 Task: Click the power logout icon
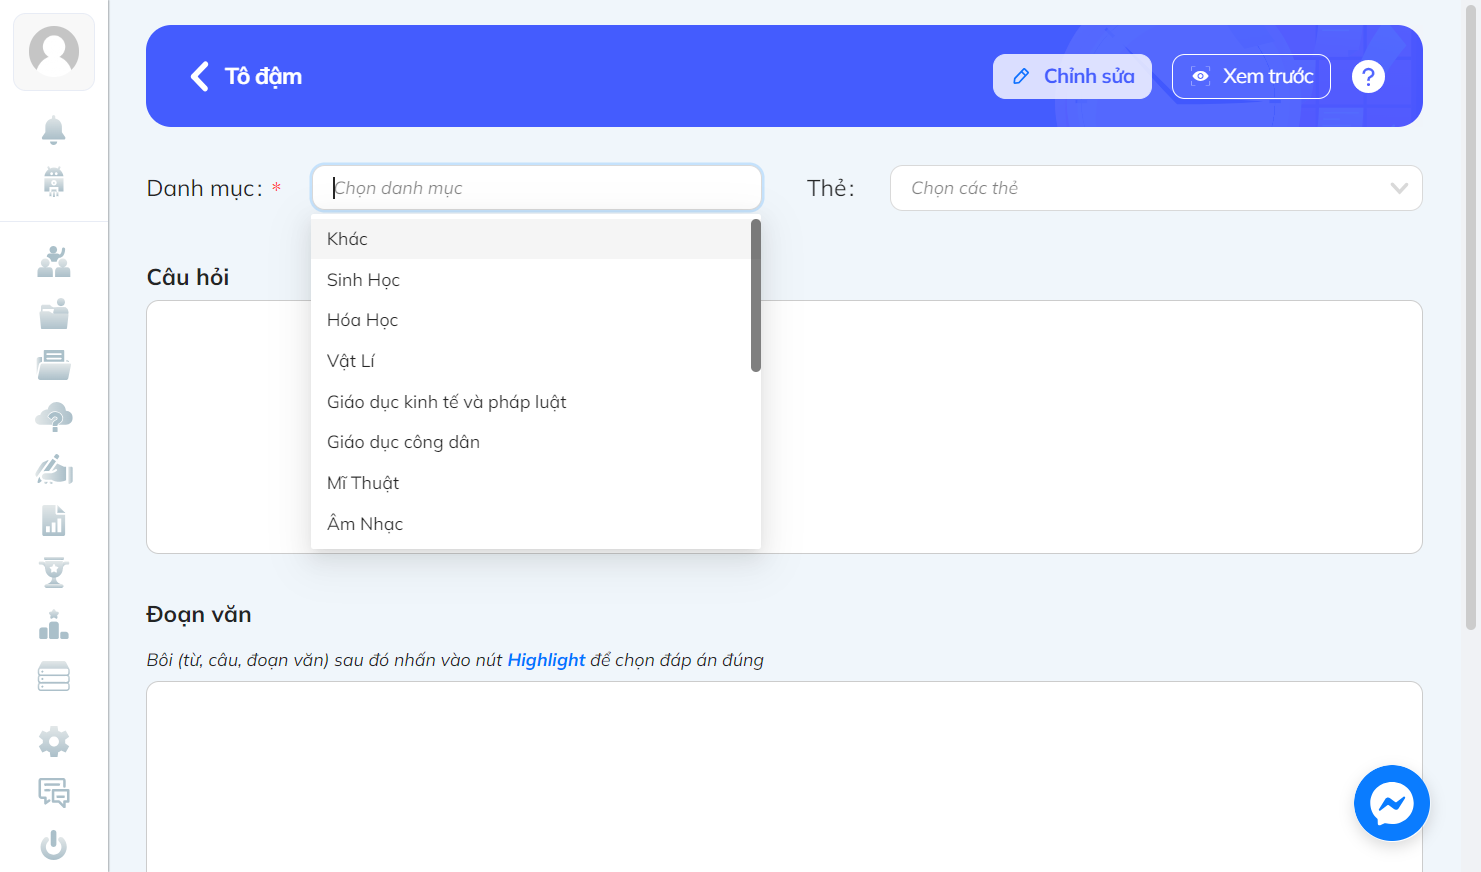[x=54, y=846]
